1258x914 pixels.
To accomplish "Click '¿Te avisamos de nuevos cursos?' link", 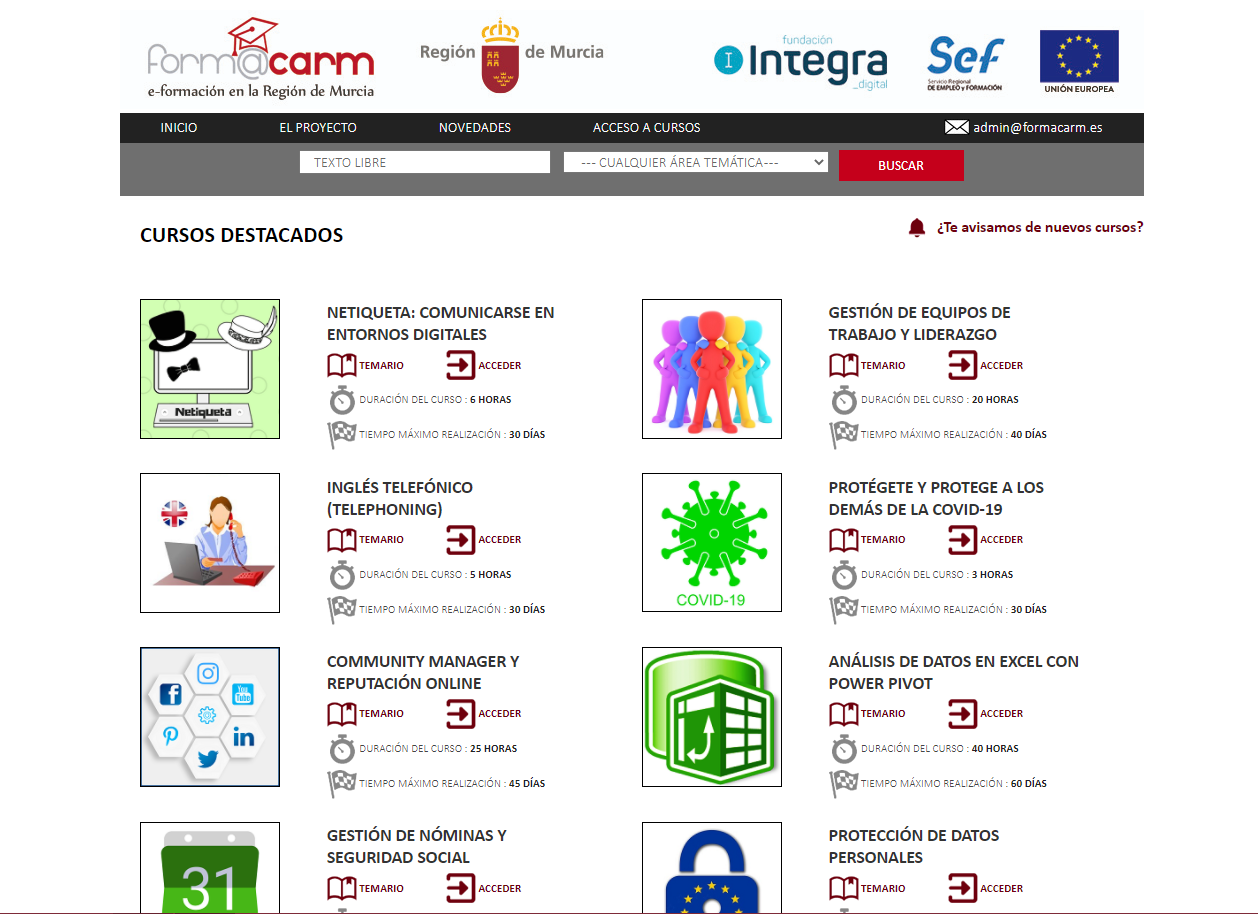I will (x=1040, y=227).
